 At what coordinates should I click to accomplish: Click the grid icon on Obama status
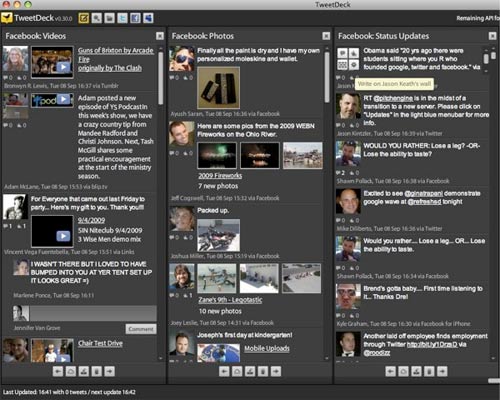(342, 65)
